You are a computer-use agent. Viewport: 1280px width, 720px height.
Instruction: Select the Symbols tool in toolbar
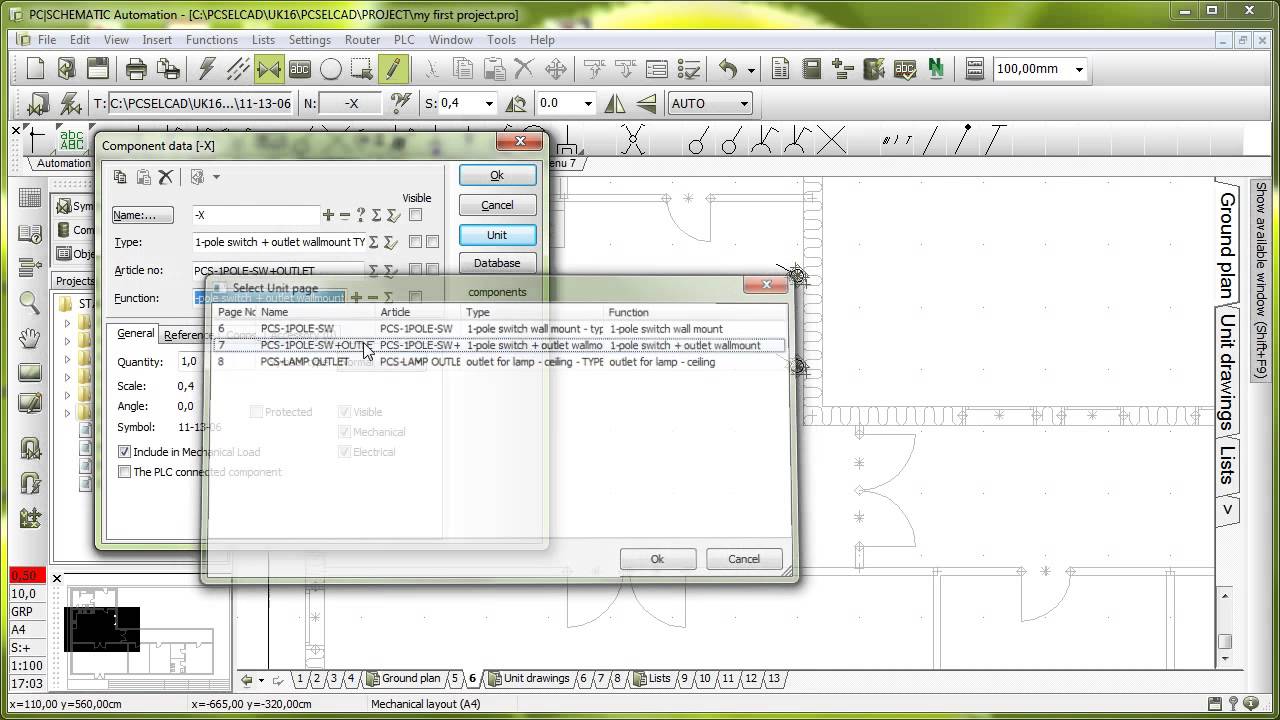268,69
